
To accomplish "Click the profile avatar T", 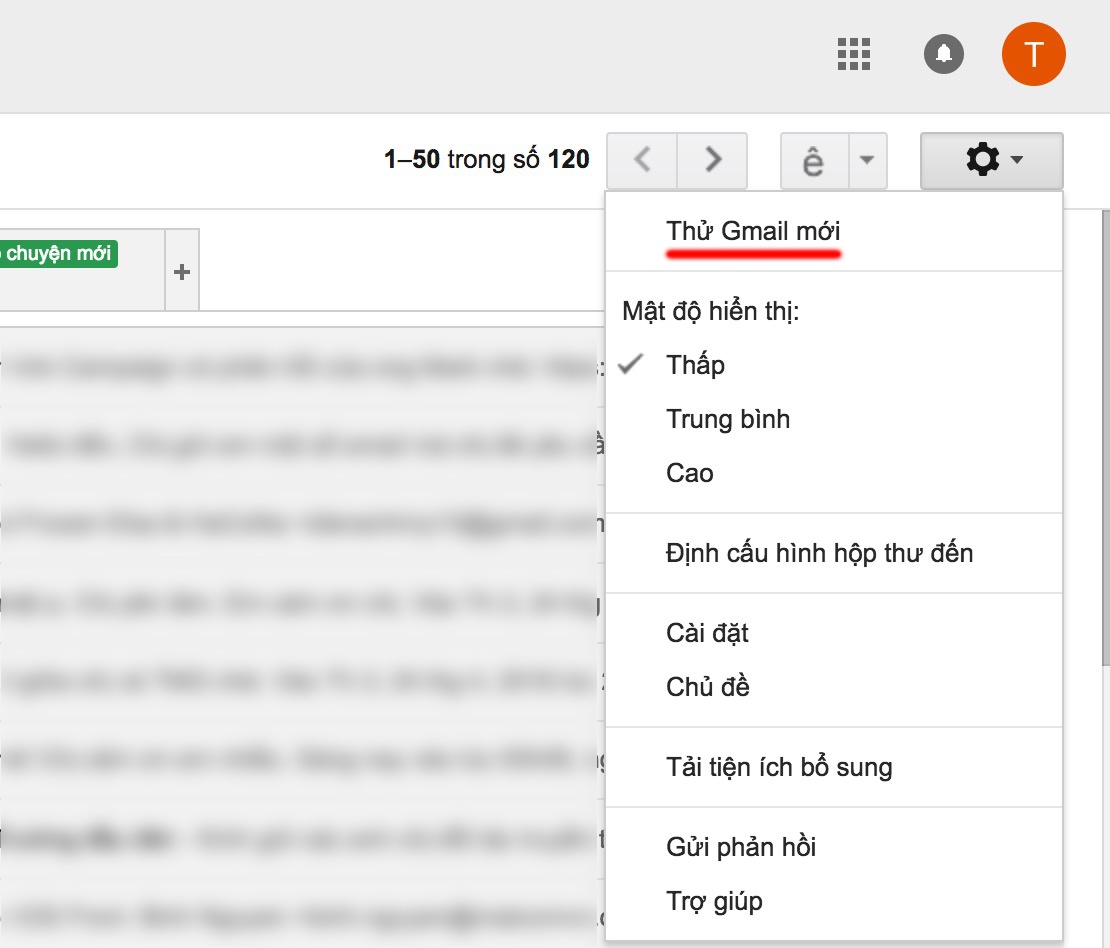I will click(1034, 54).
